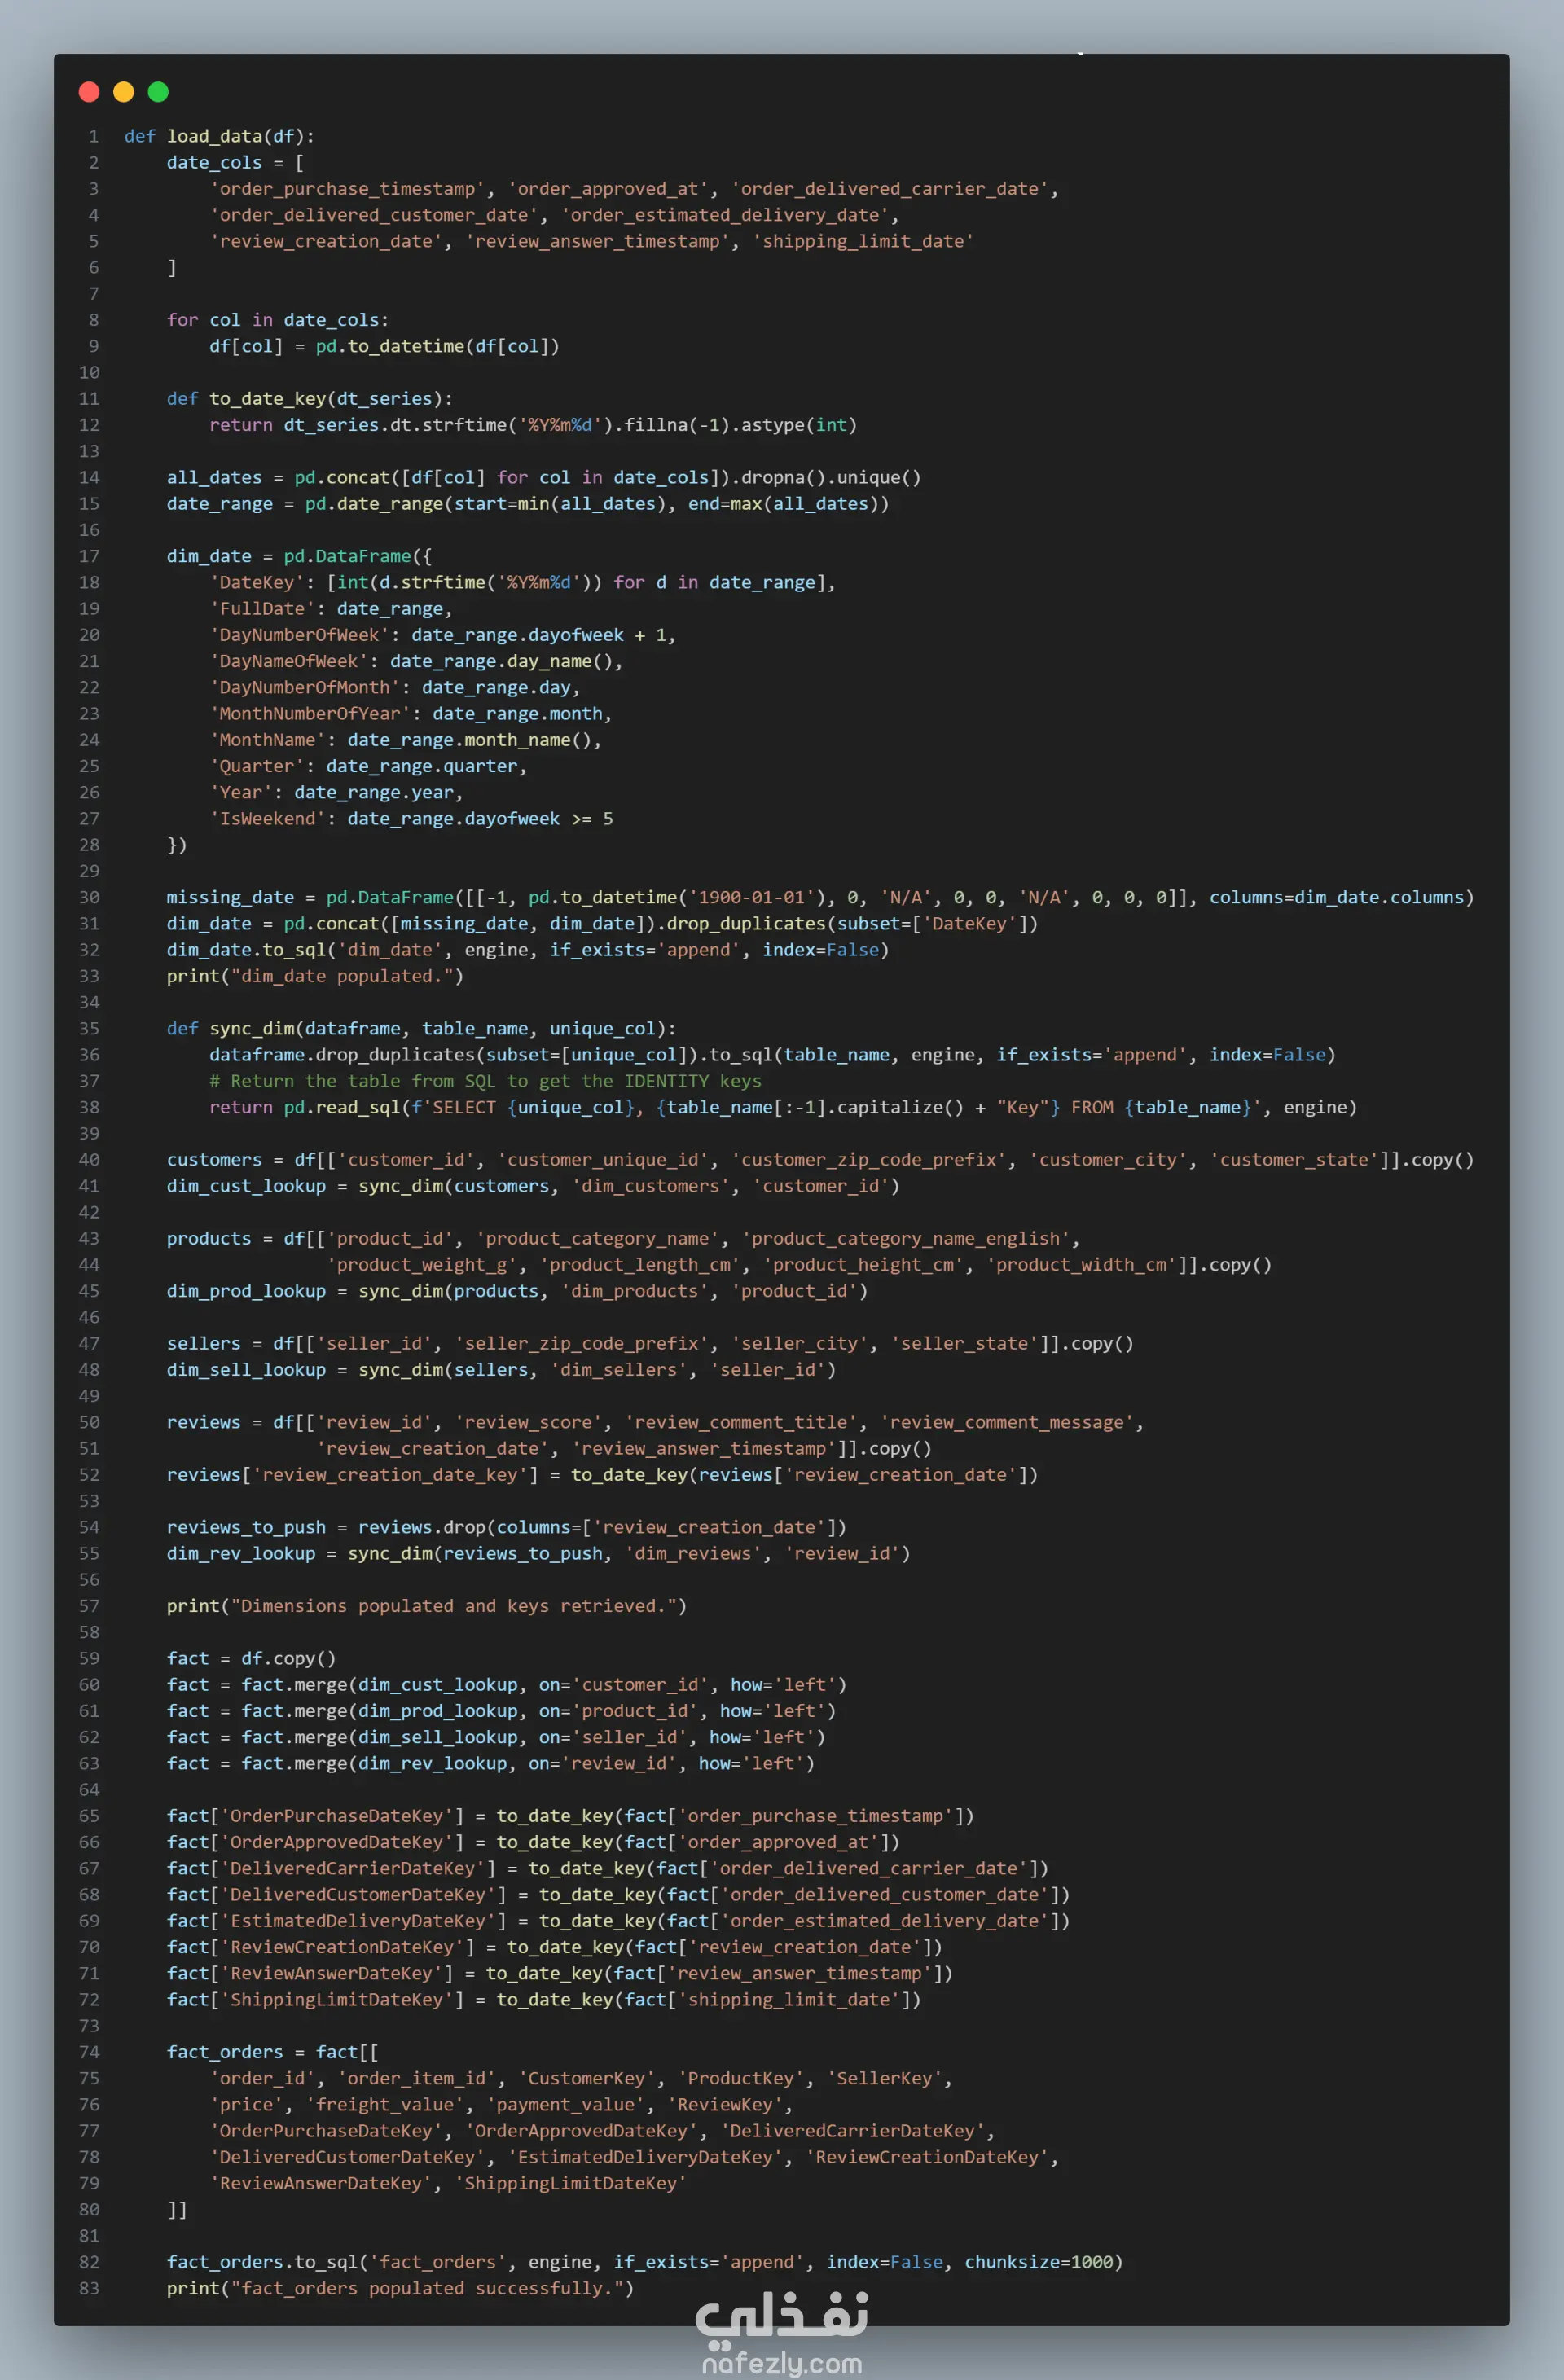Click the date_range variable on line 15

click(x=219, y=503)
